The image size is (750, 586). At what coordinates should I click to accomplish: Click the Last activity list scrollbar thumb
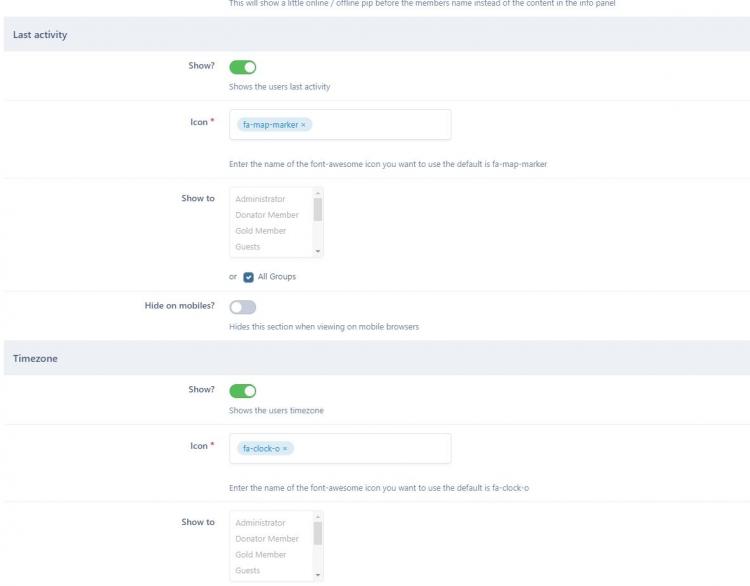(x=318, y=210)
